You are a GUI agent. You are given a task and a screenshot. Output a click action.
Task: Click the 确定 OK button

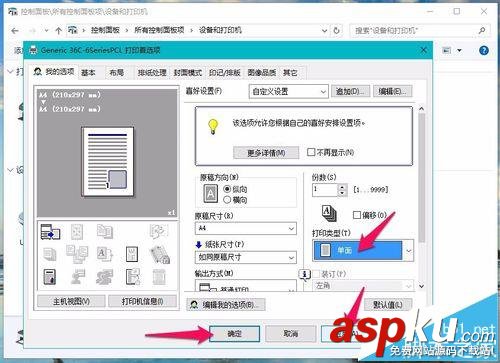234,334
